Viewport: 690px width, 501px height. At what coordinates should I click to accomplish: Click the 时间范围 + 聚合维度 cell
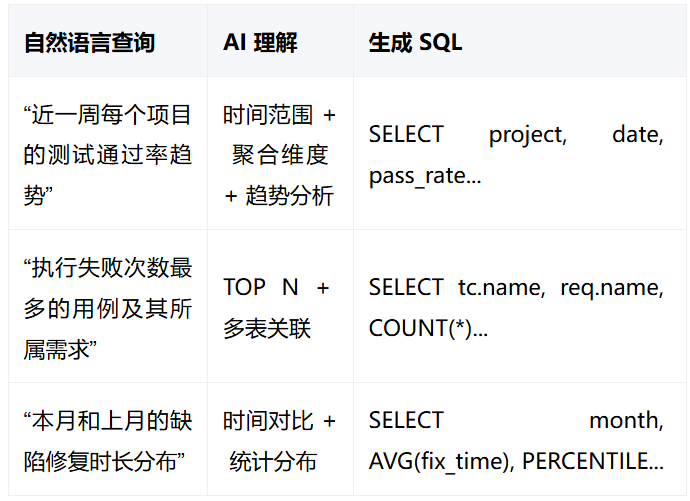click(x=280, y=154)
